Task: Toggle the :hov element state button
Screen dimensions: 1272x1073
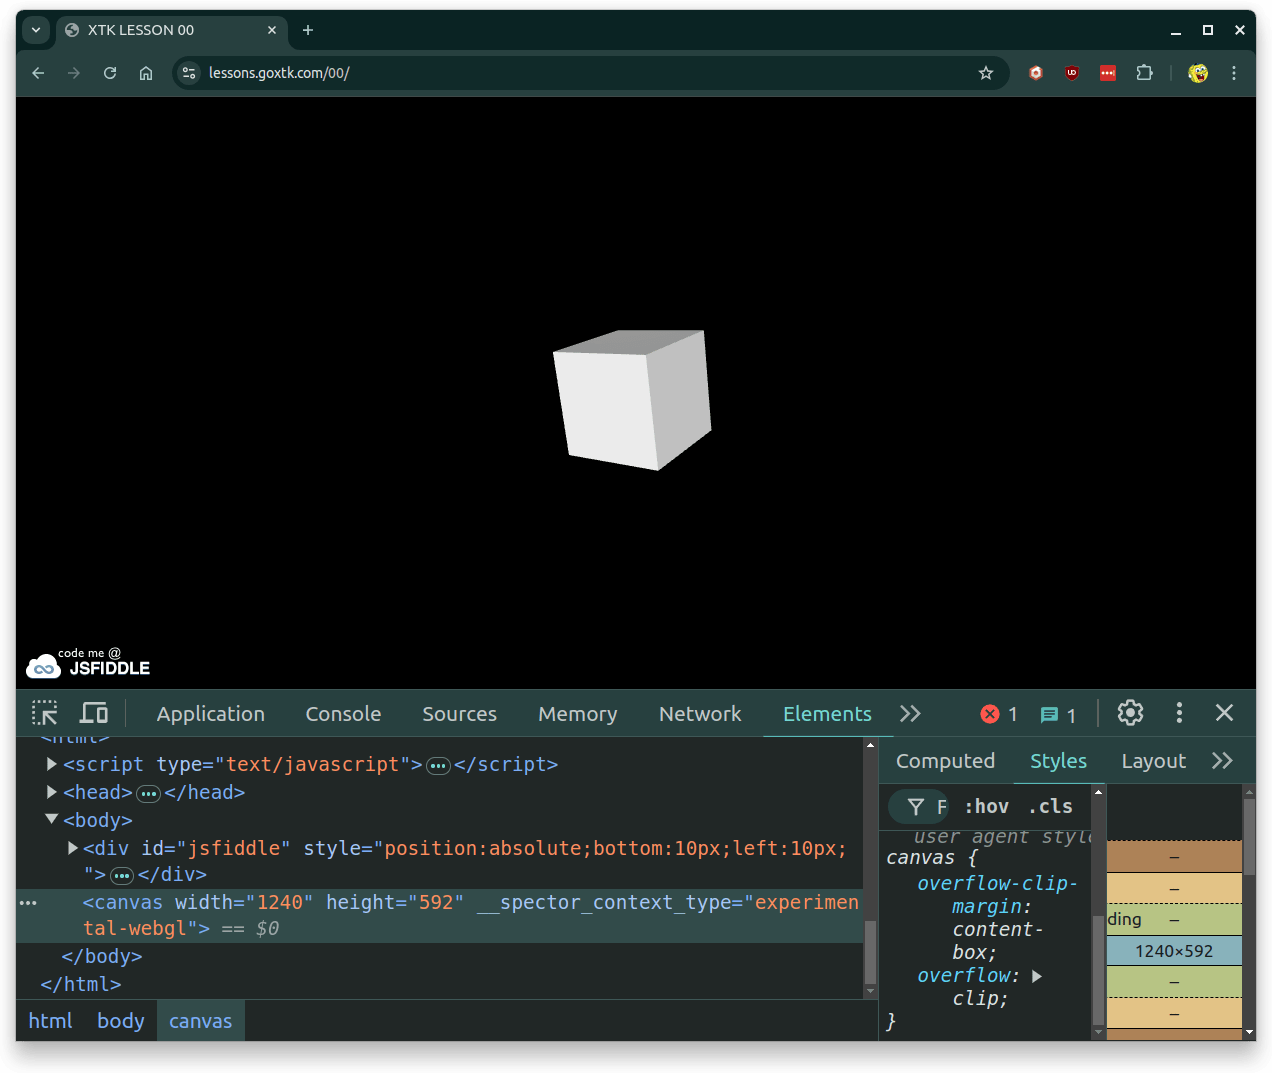Action: pyautogui.click(x=986, y=806)
